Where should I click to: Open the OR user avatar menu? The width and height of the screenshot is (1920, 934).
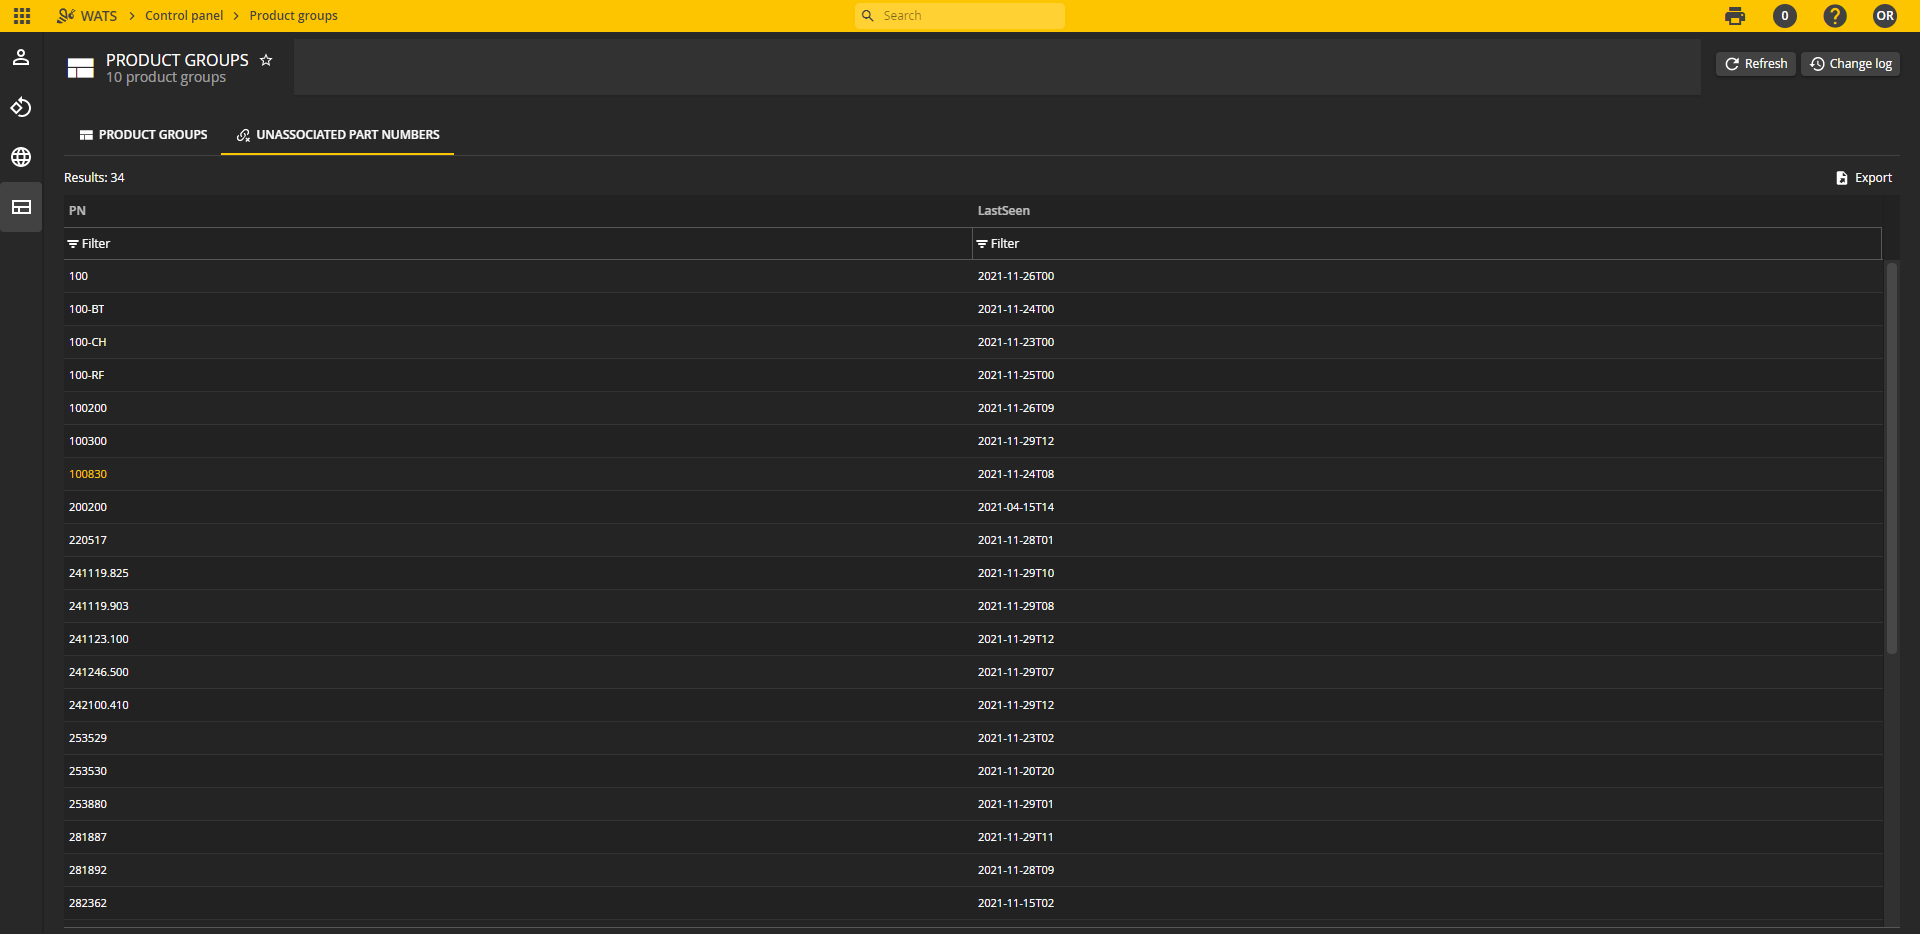coord(1885,16)
